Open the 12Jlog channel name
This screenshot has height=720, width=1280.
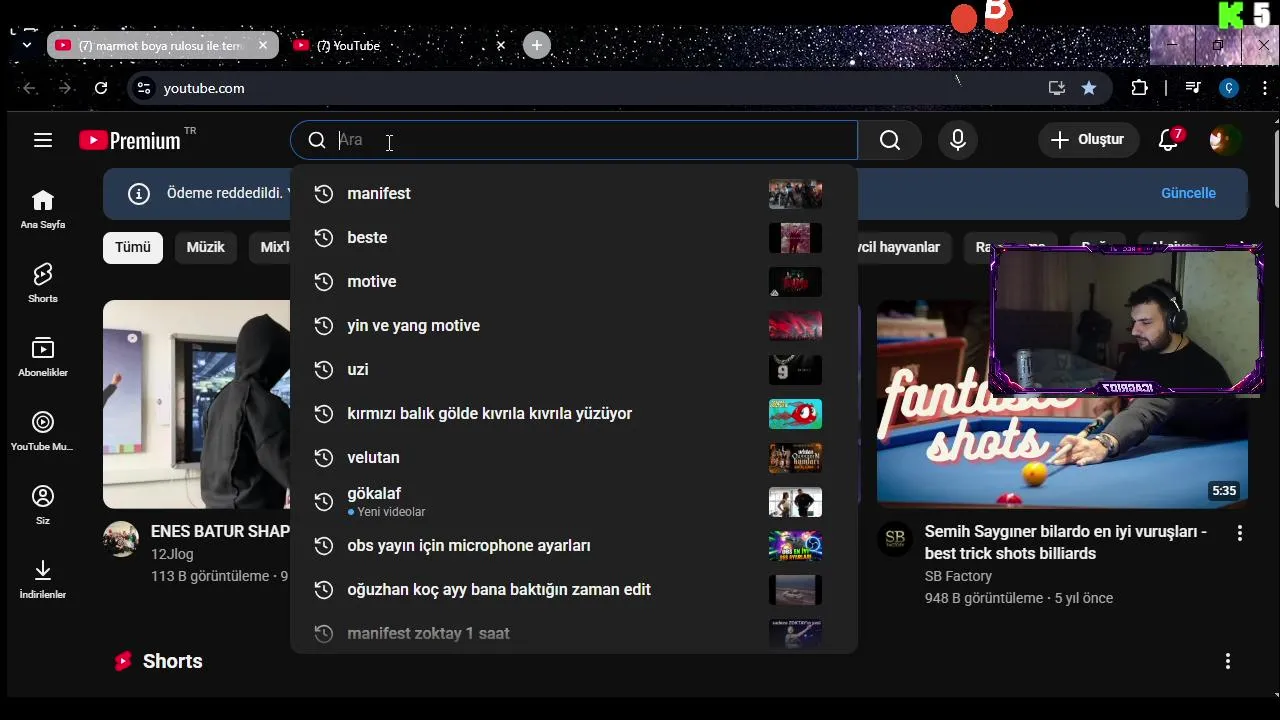point(172,554)
